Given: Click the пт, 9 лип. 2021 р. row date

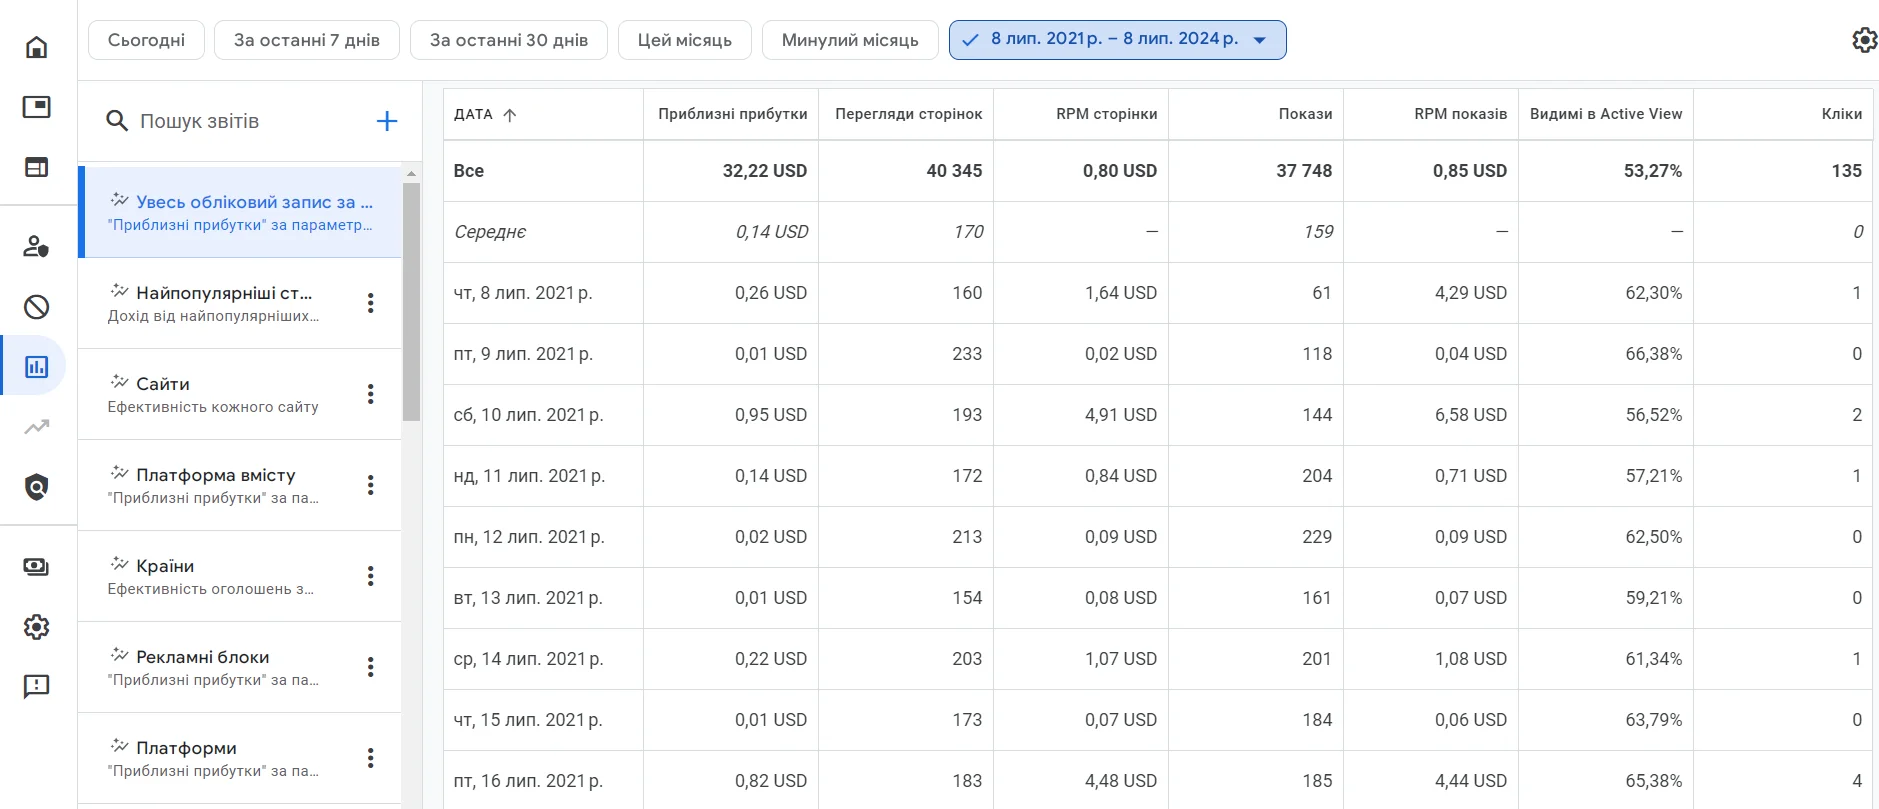Looking at the screenshot, I should 523,354.
